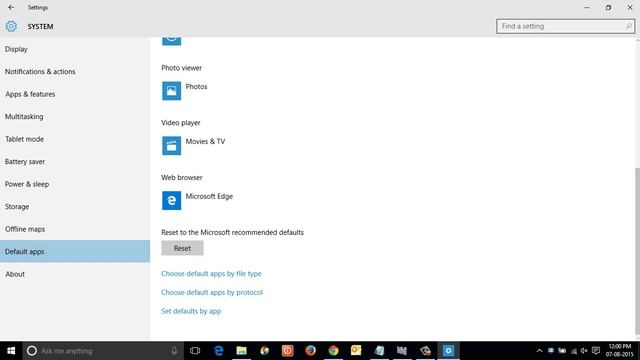Click the Find a setting search box
Image resolution: width=640 pixels, height=360 pixels.
(x=565, y=26)
